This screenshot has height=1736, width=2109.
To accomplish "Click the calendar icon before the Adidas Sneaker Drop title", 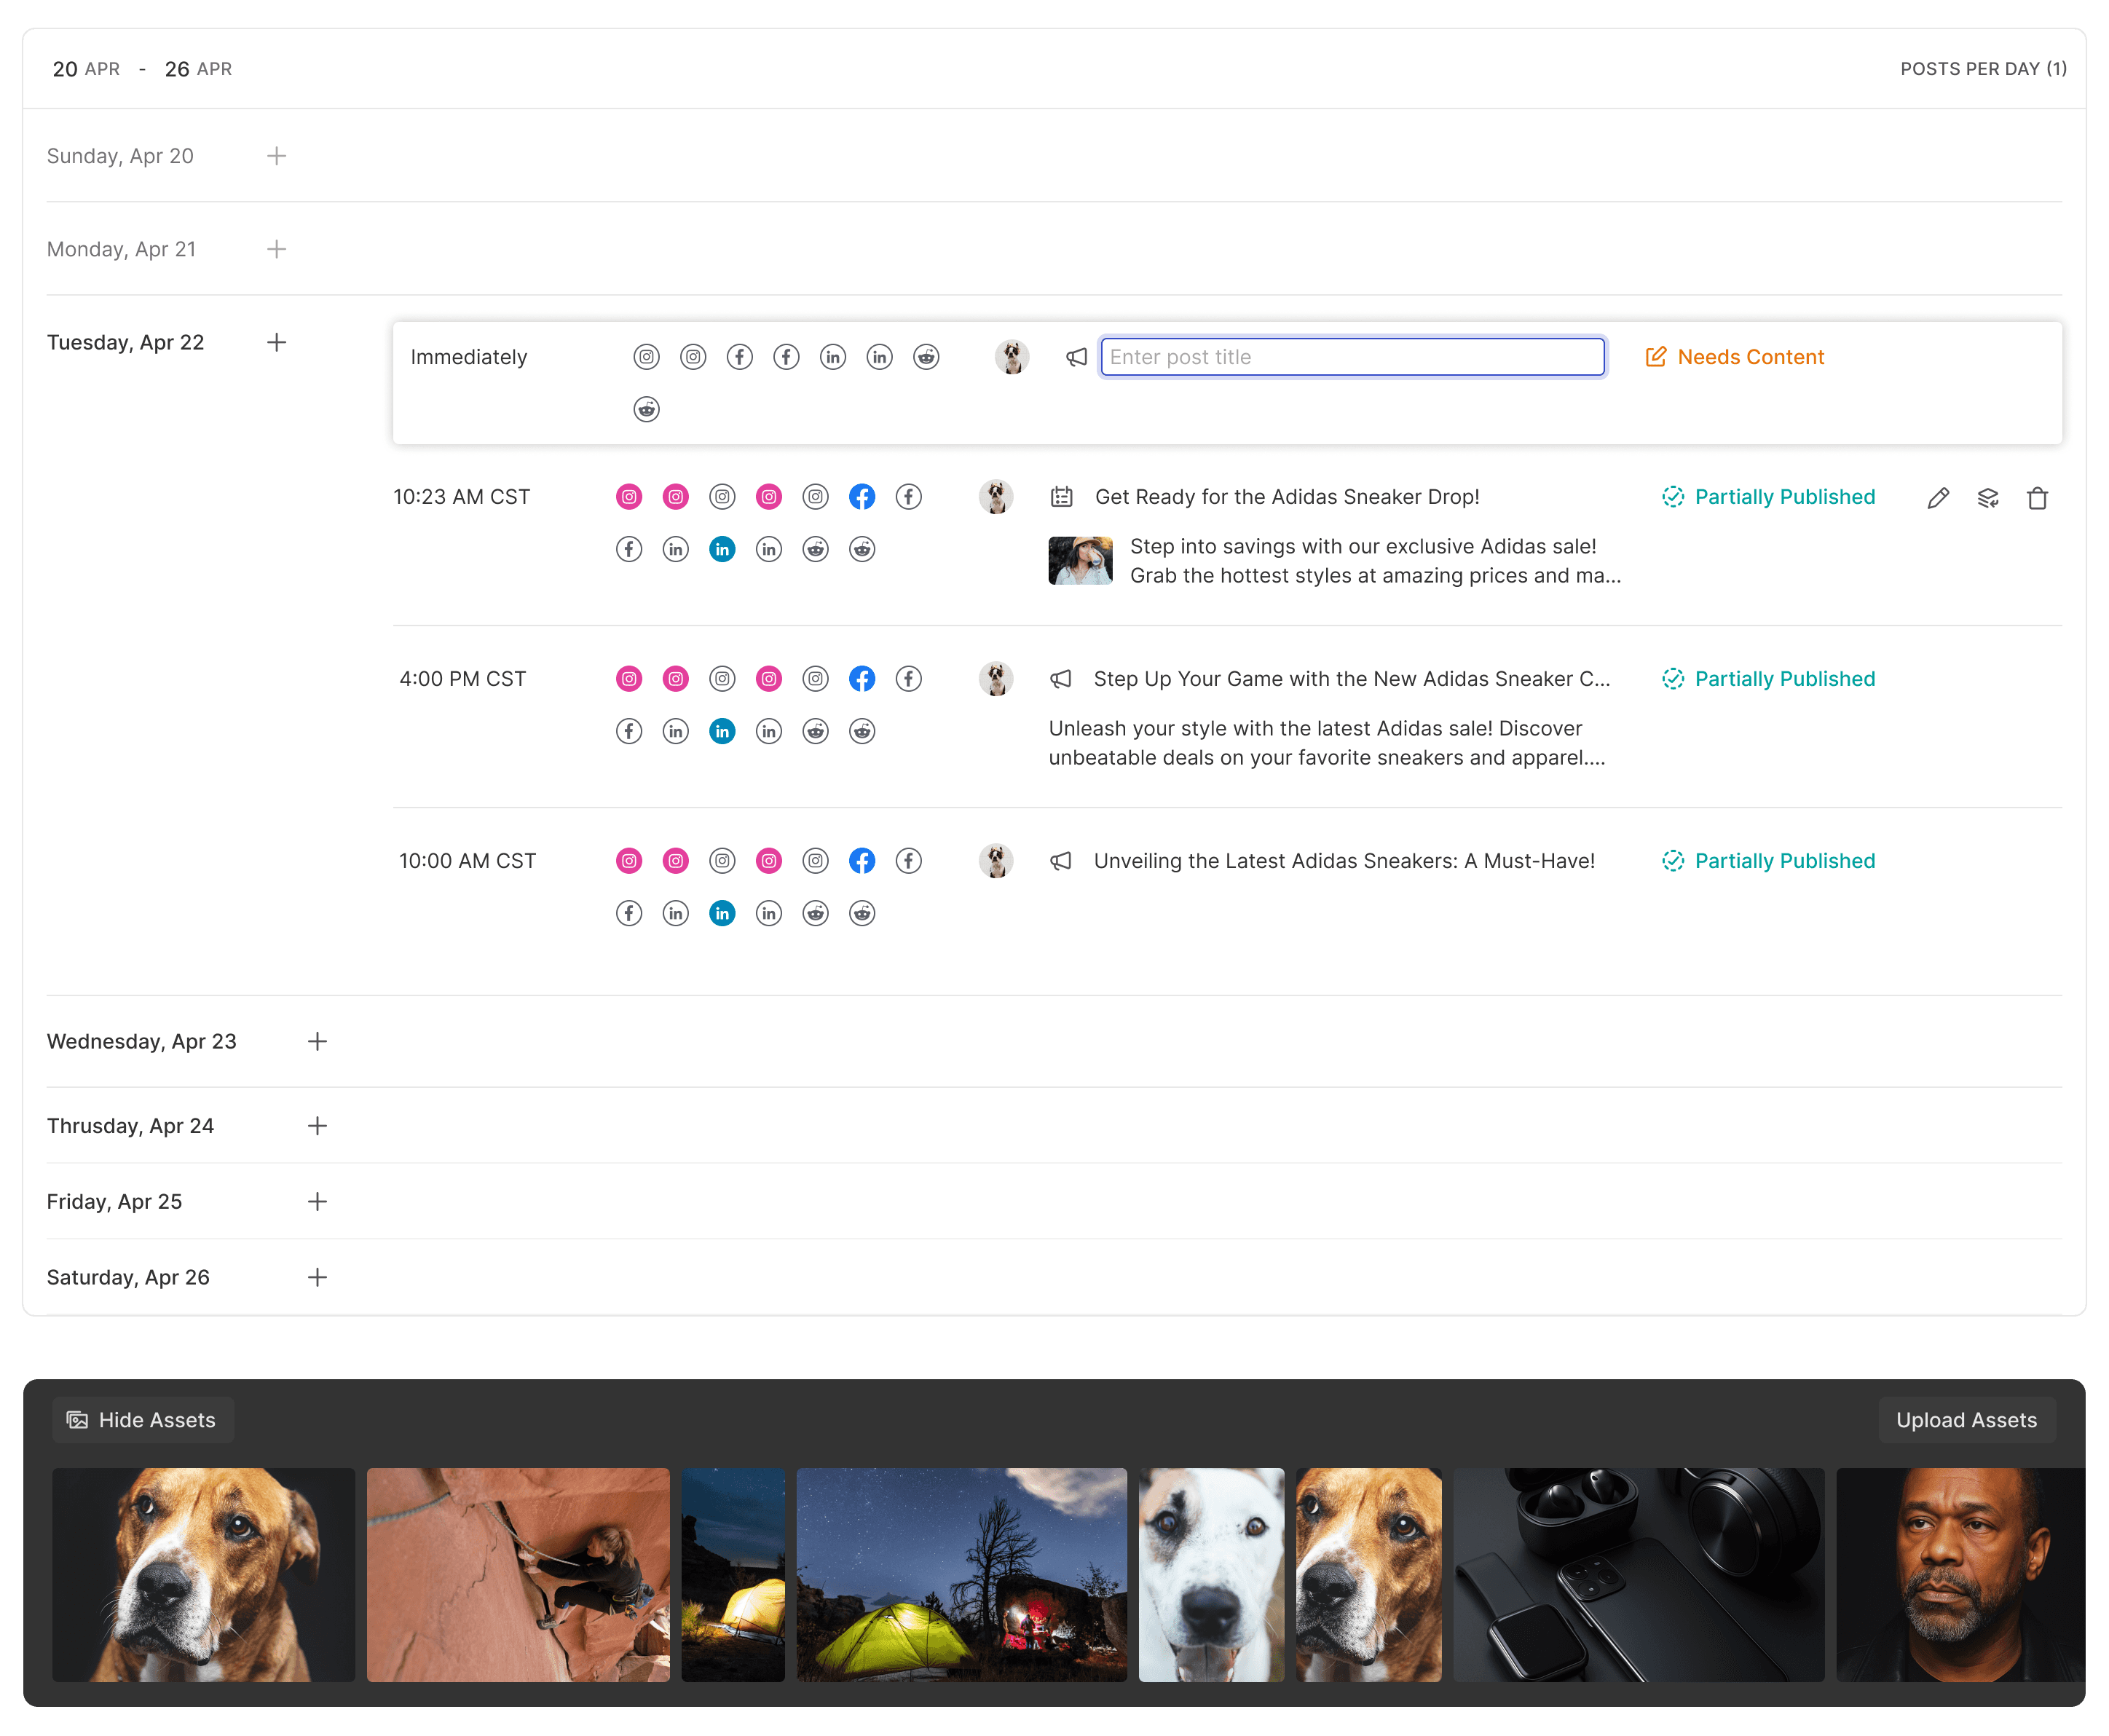I will [1061, 497].
